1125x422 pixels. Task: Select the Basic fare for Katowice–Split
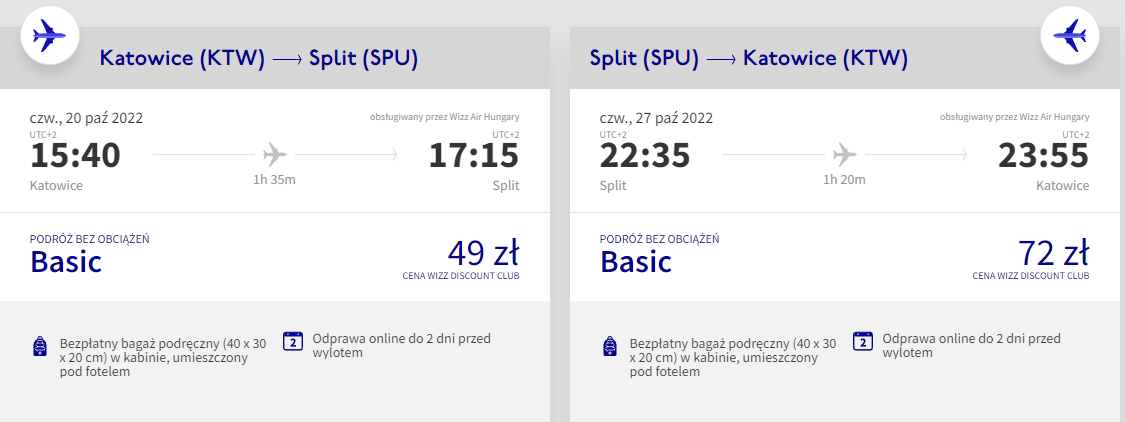click(x=66, y=262)
